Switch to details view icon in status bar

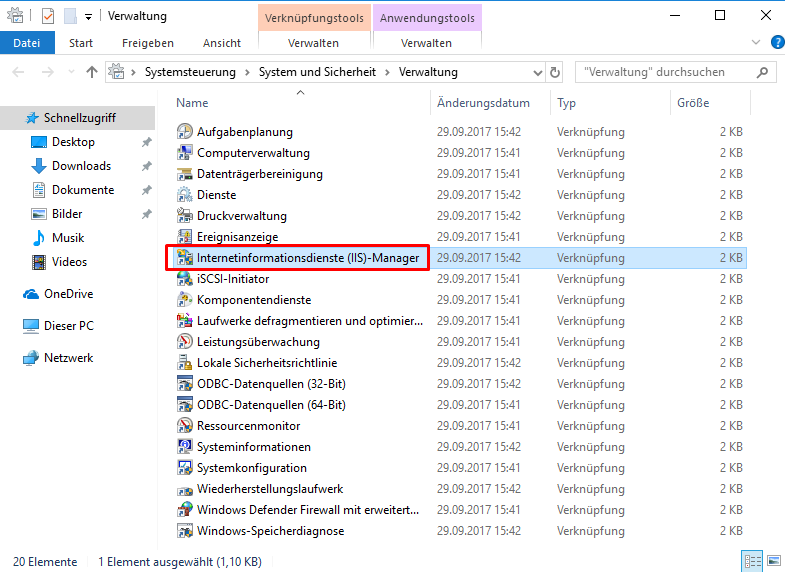(752, 561)
